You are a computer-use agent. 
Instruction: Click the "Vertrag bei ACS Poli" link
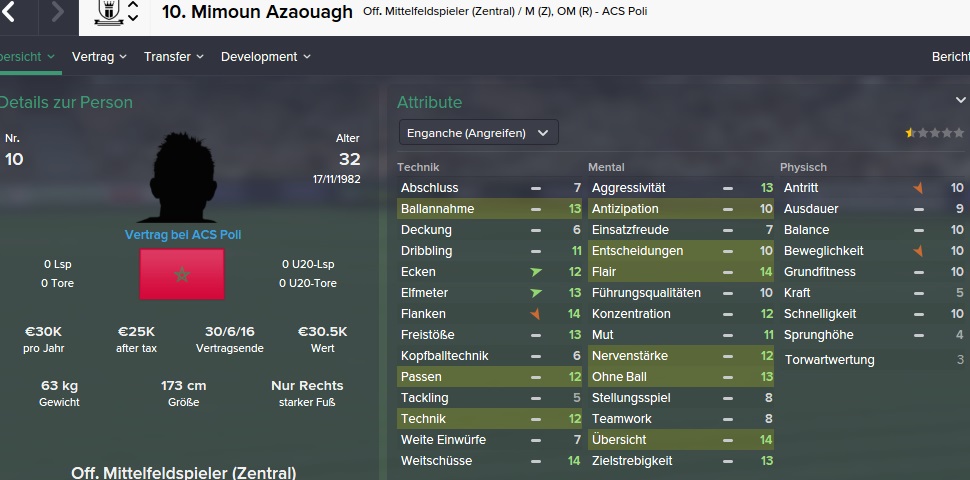coord(182,235)
